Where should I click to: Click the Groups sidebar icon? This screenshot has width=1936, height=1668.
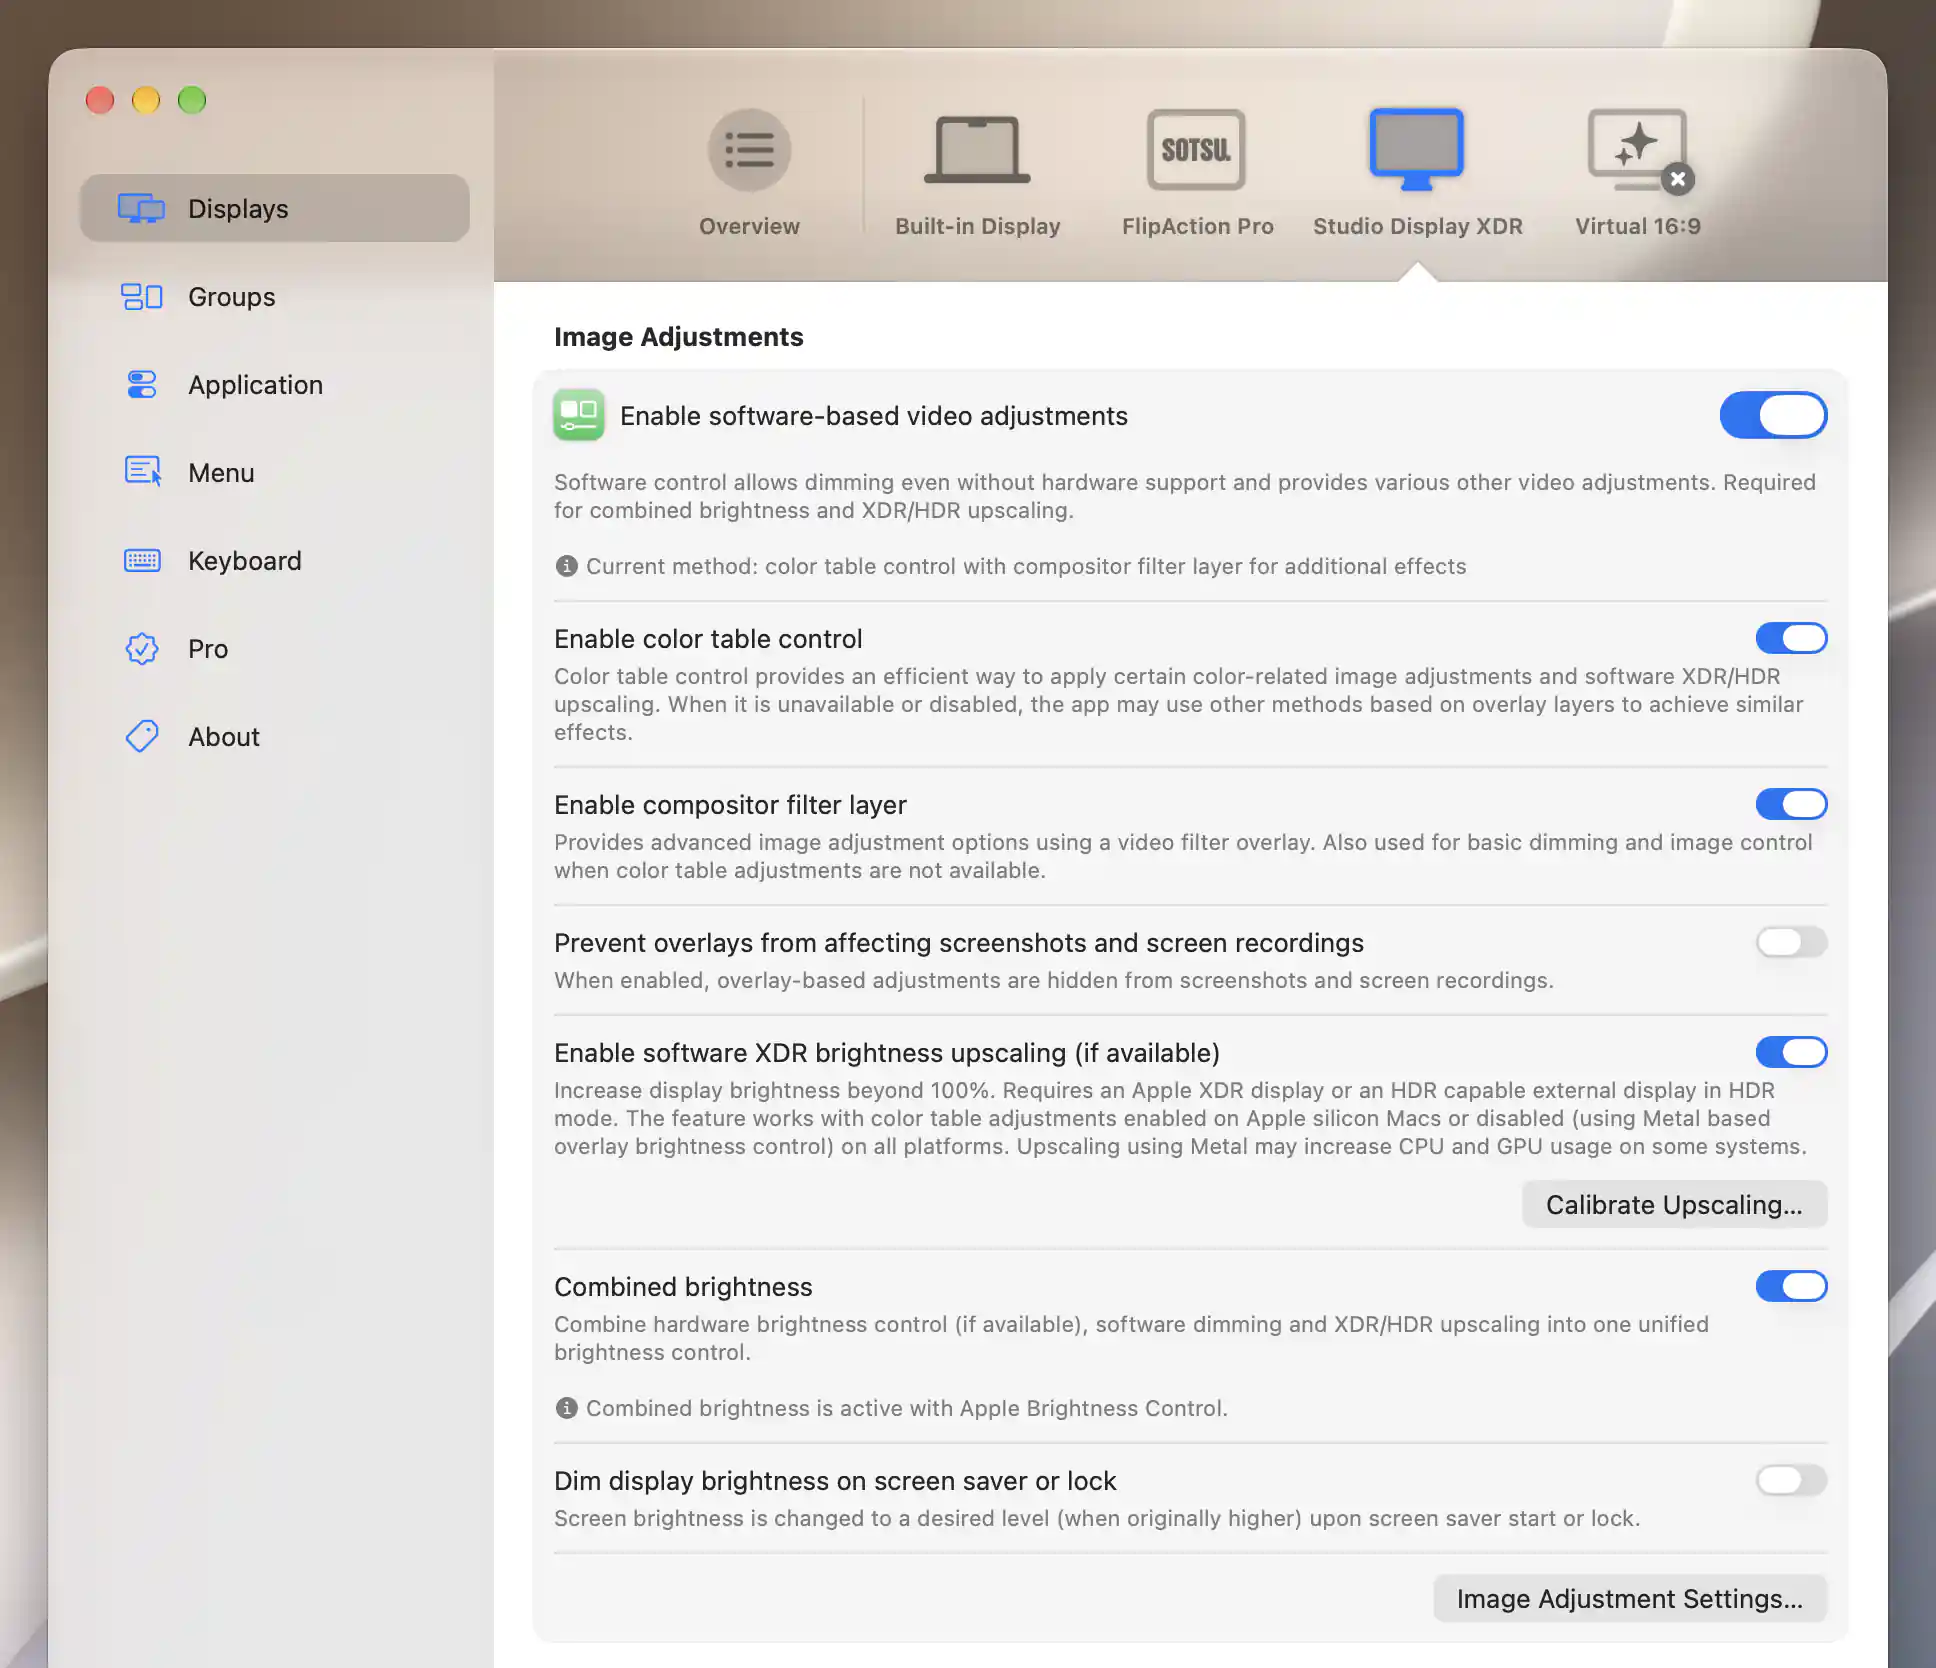click(x=141, y=296)
